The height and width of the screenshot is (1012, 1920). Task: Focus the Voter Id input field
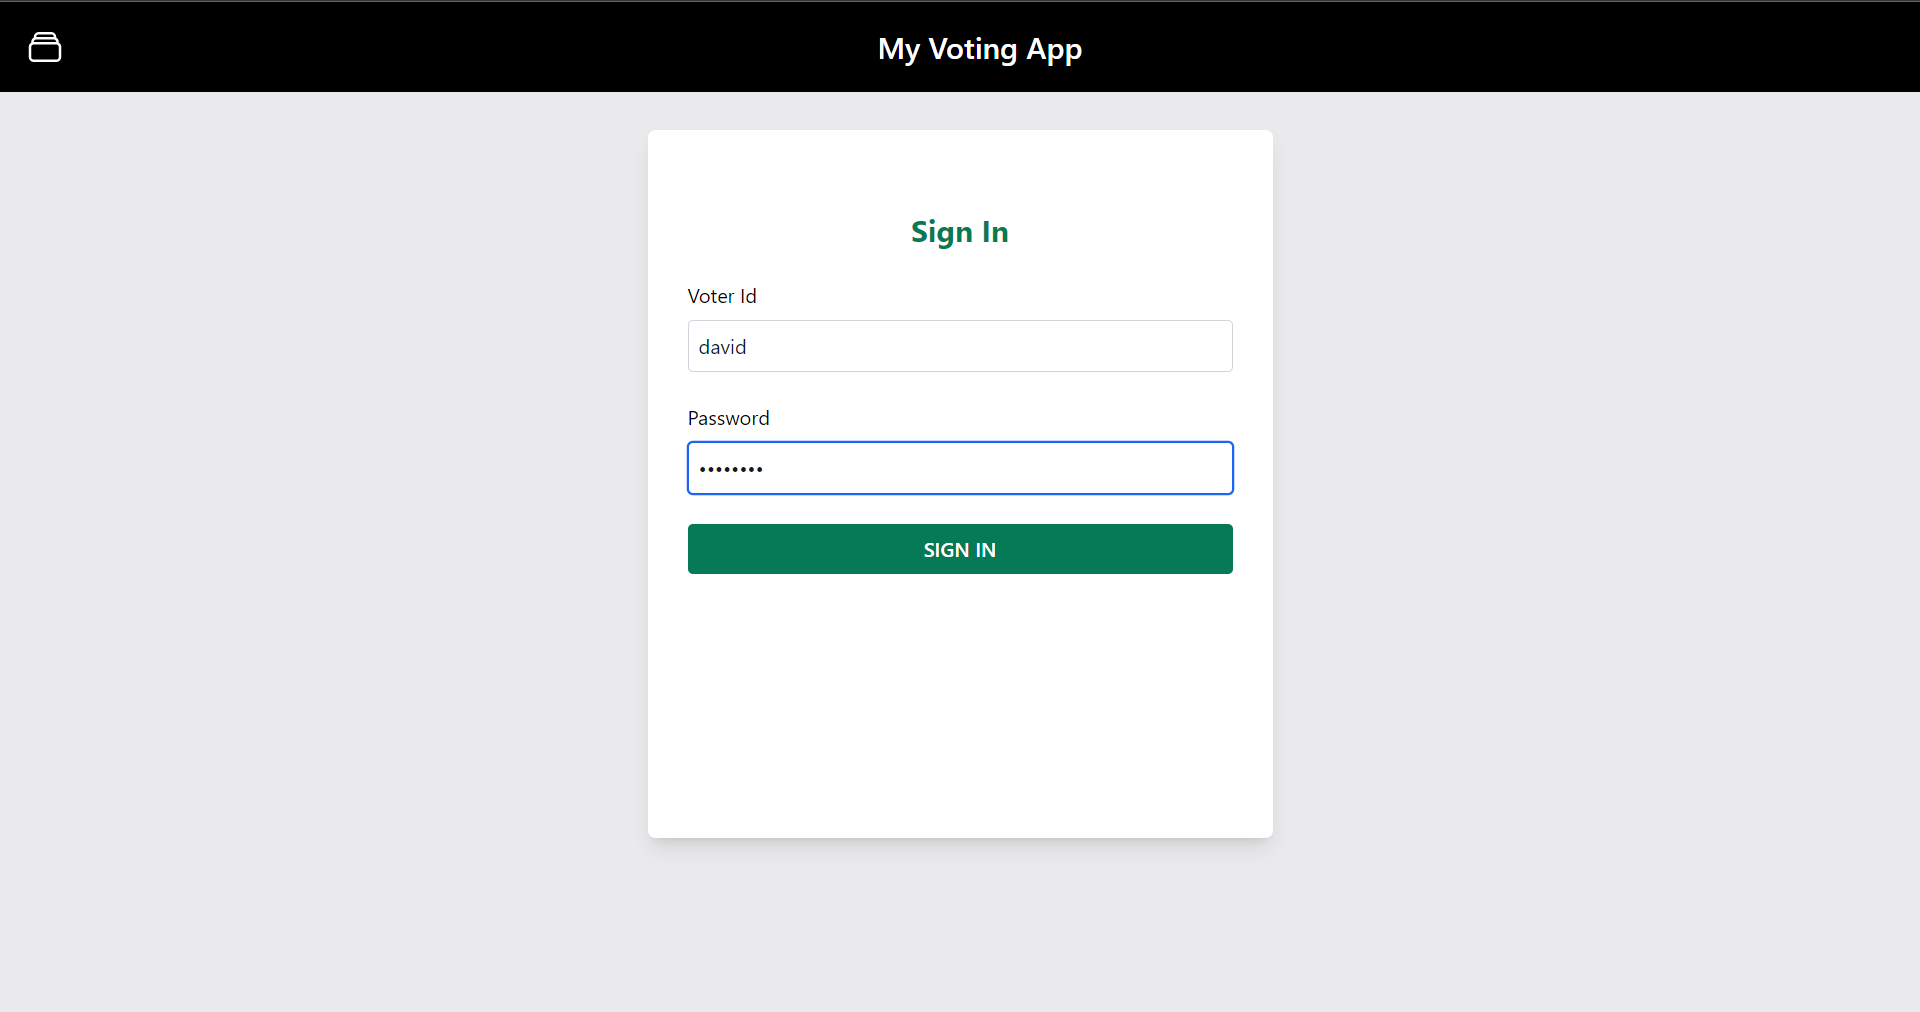click(960, 346)
